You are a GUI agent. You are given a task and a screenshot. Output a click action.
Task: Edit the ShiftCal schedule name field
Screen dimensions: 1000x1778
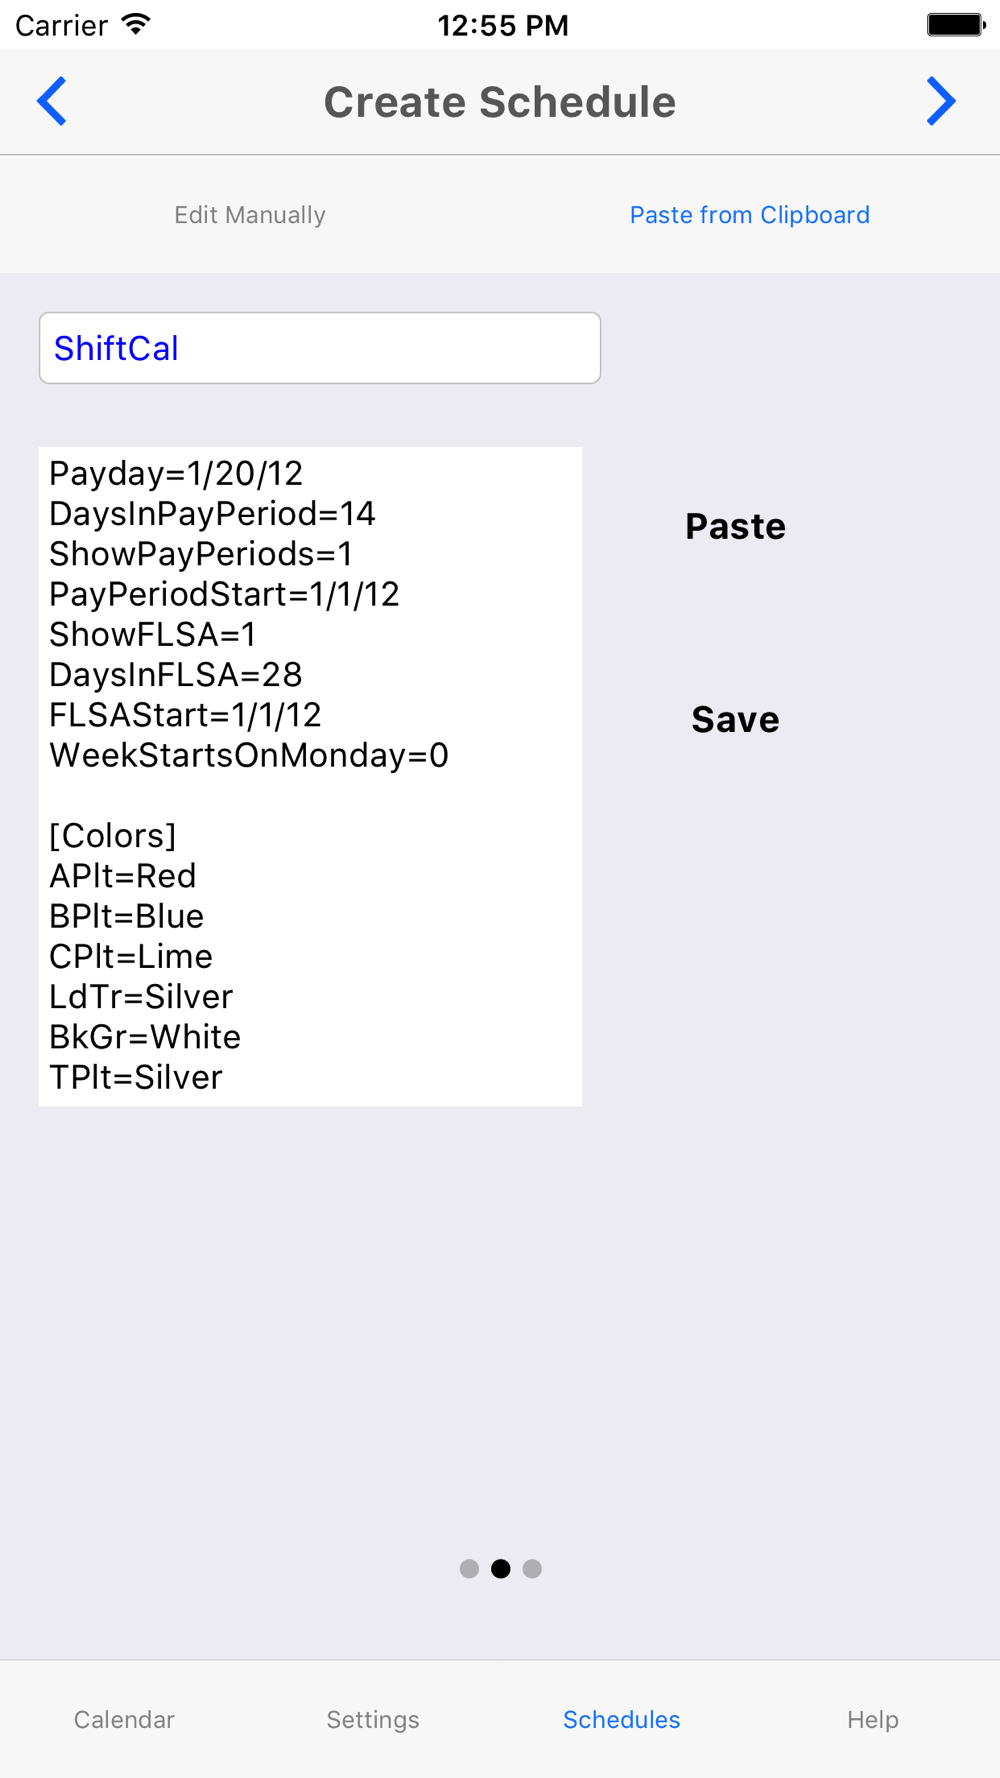click(x=320, y=348)
